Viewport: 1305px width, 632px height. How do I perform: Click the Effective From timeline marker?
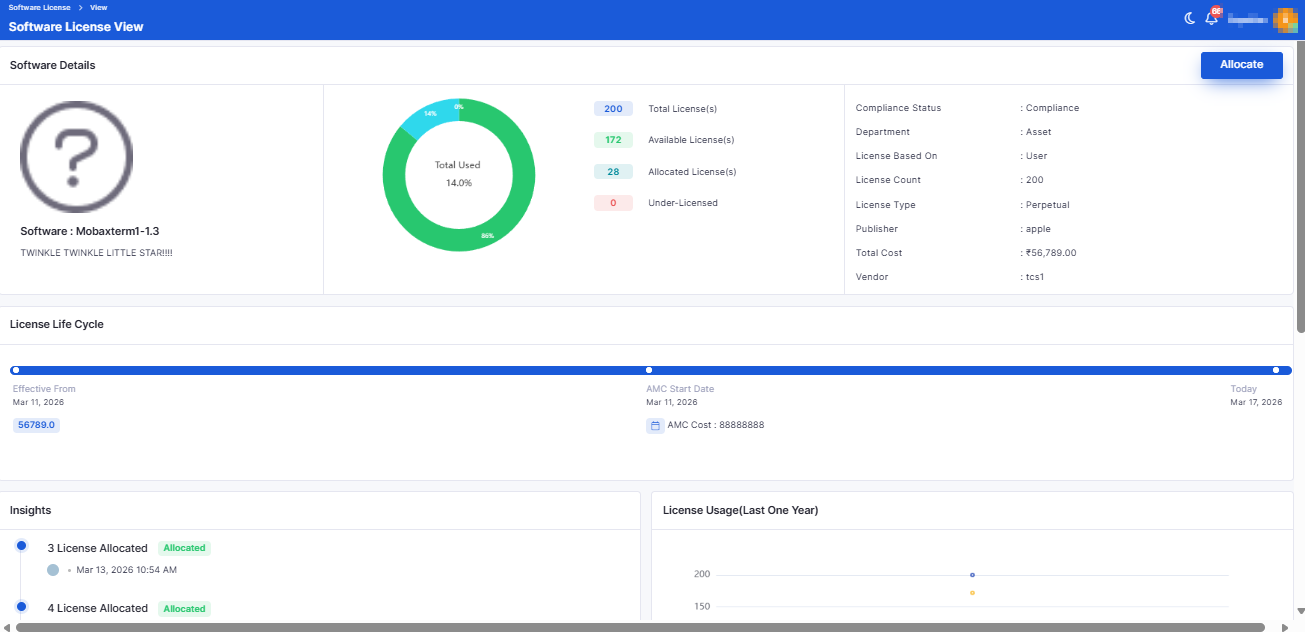coord(15,370)
